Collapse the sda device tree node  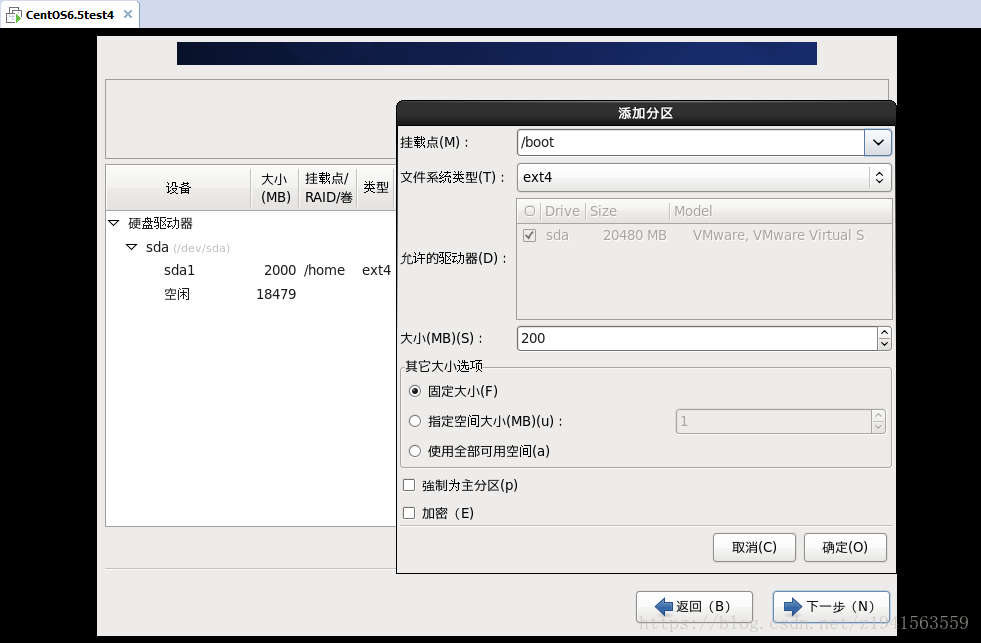pyautogui.click(x=131, y=248)
